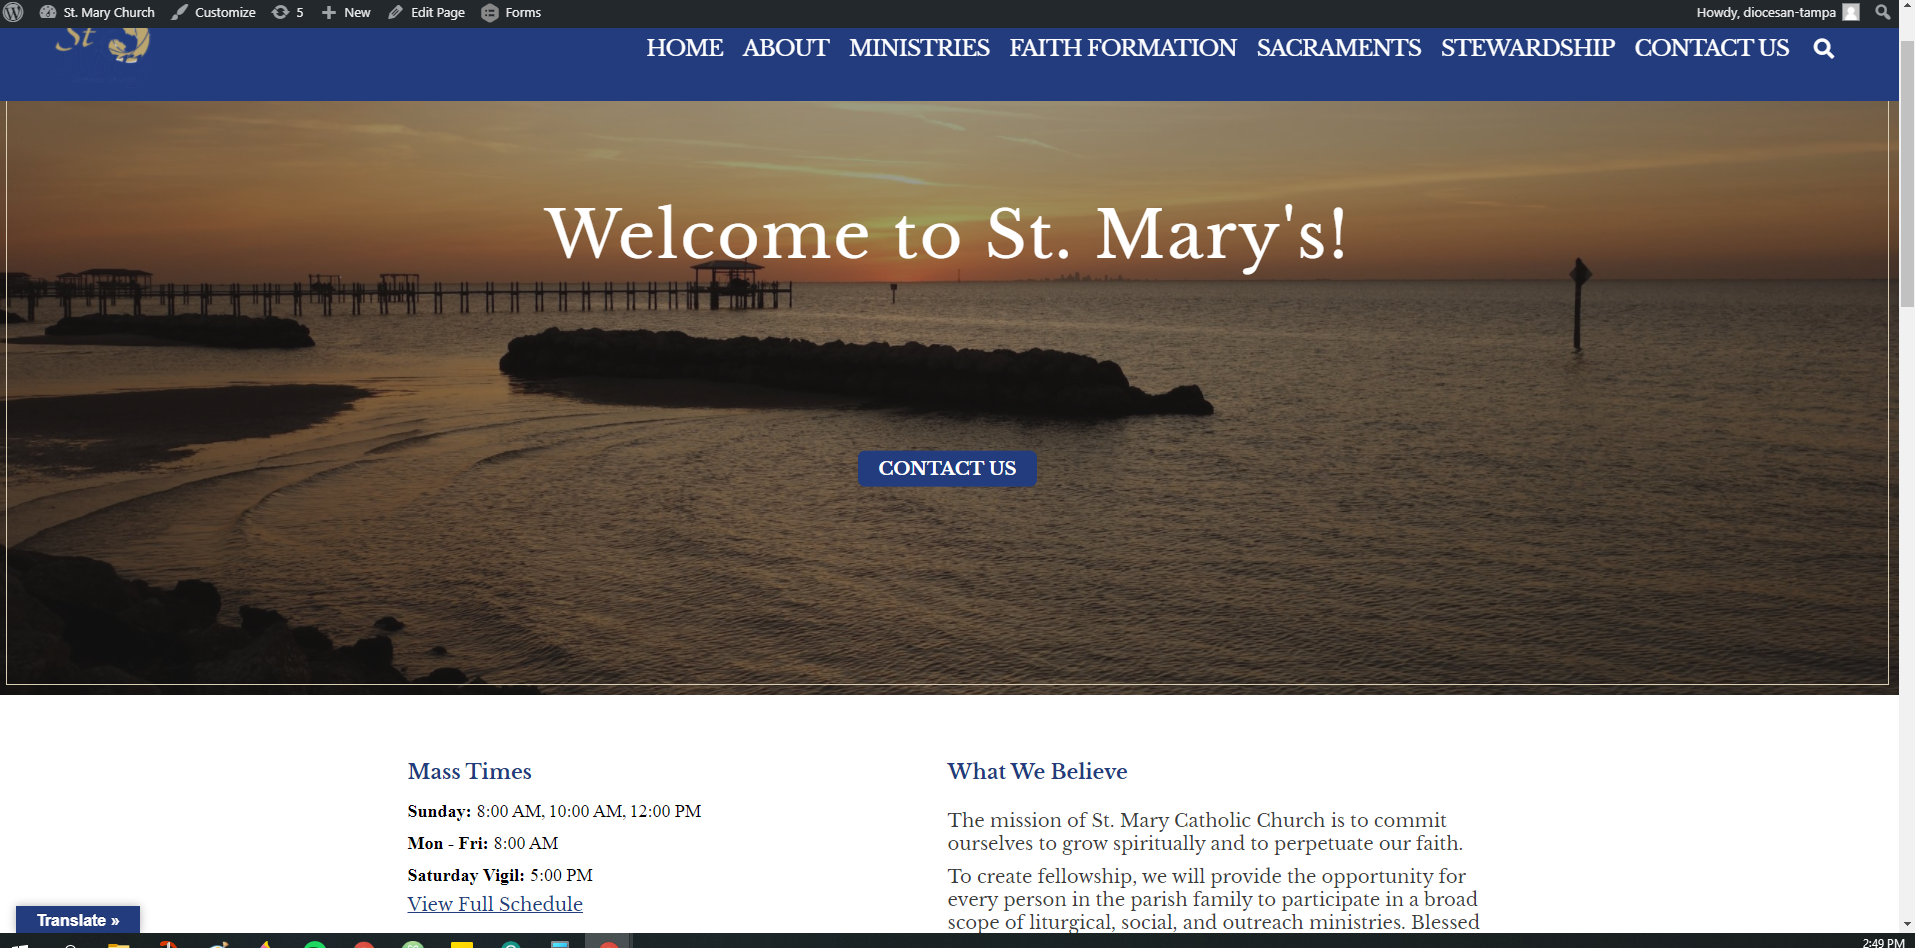Open the St. Mary Church dashboard link
Image resolution: width=1915 pixels, height=948 pixels.
(x=98, y=12)
